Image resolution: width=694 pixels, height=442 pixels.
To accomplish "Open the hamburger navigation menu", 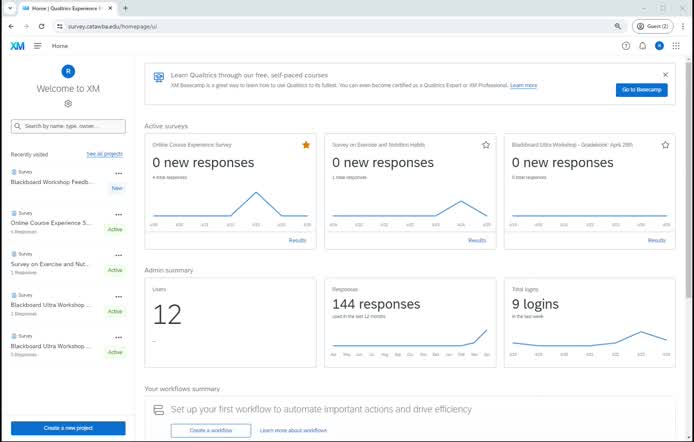I will click(38, 46).
